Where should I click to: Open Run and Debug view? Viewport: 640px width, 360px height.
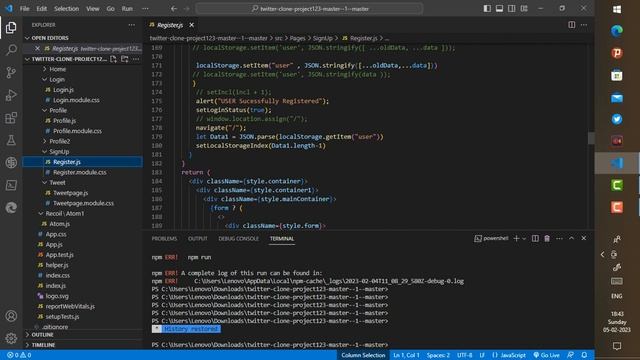(x=11, y=95)
